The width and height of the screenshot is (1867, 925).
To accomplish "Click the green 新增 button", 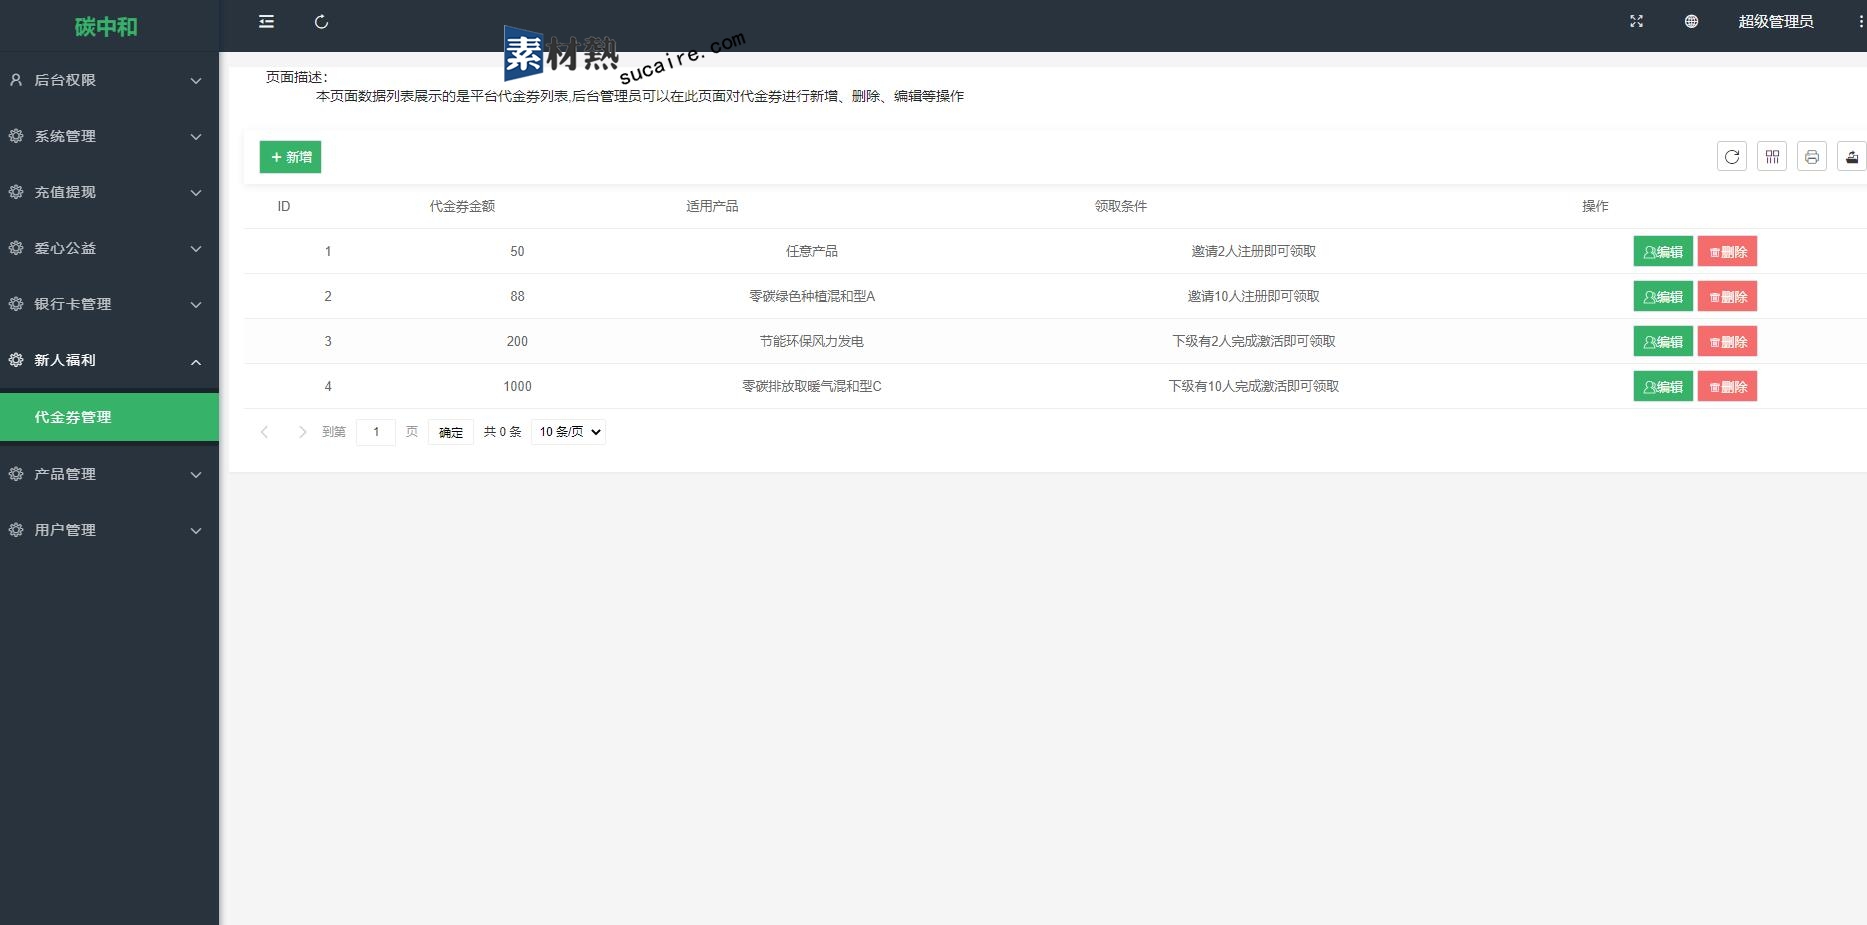I will pyautogui.click(x=290, y=157).
